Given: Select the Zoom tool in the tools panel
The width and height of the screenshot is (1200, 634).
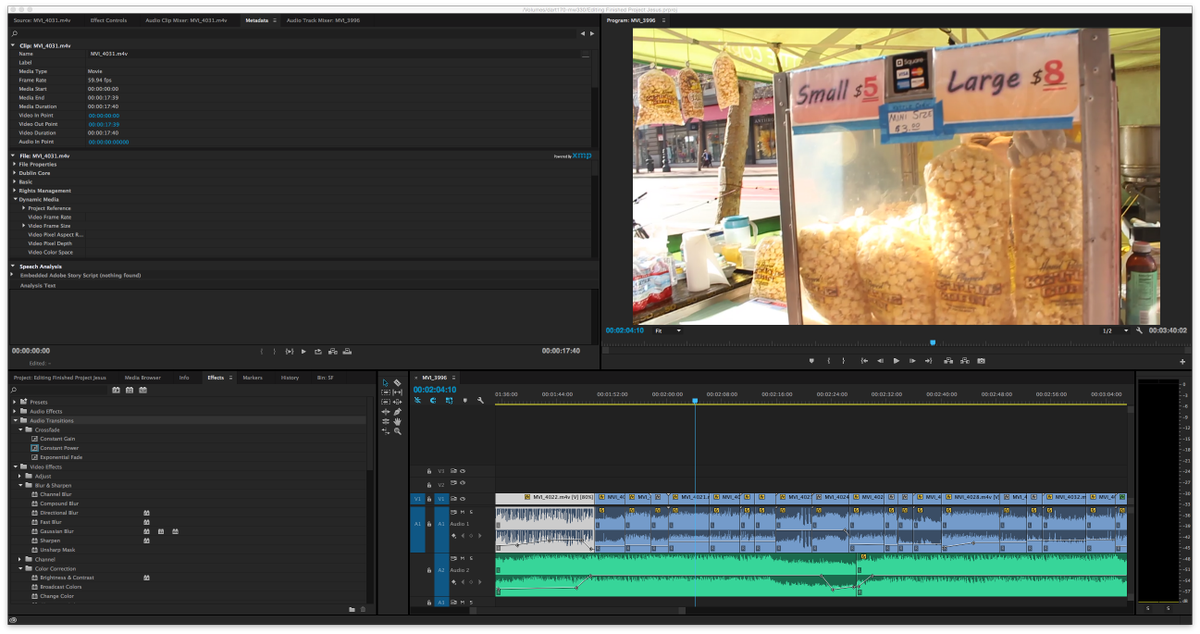Looking at the screenshot, I should pos(398,431).
